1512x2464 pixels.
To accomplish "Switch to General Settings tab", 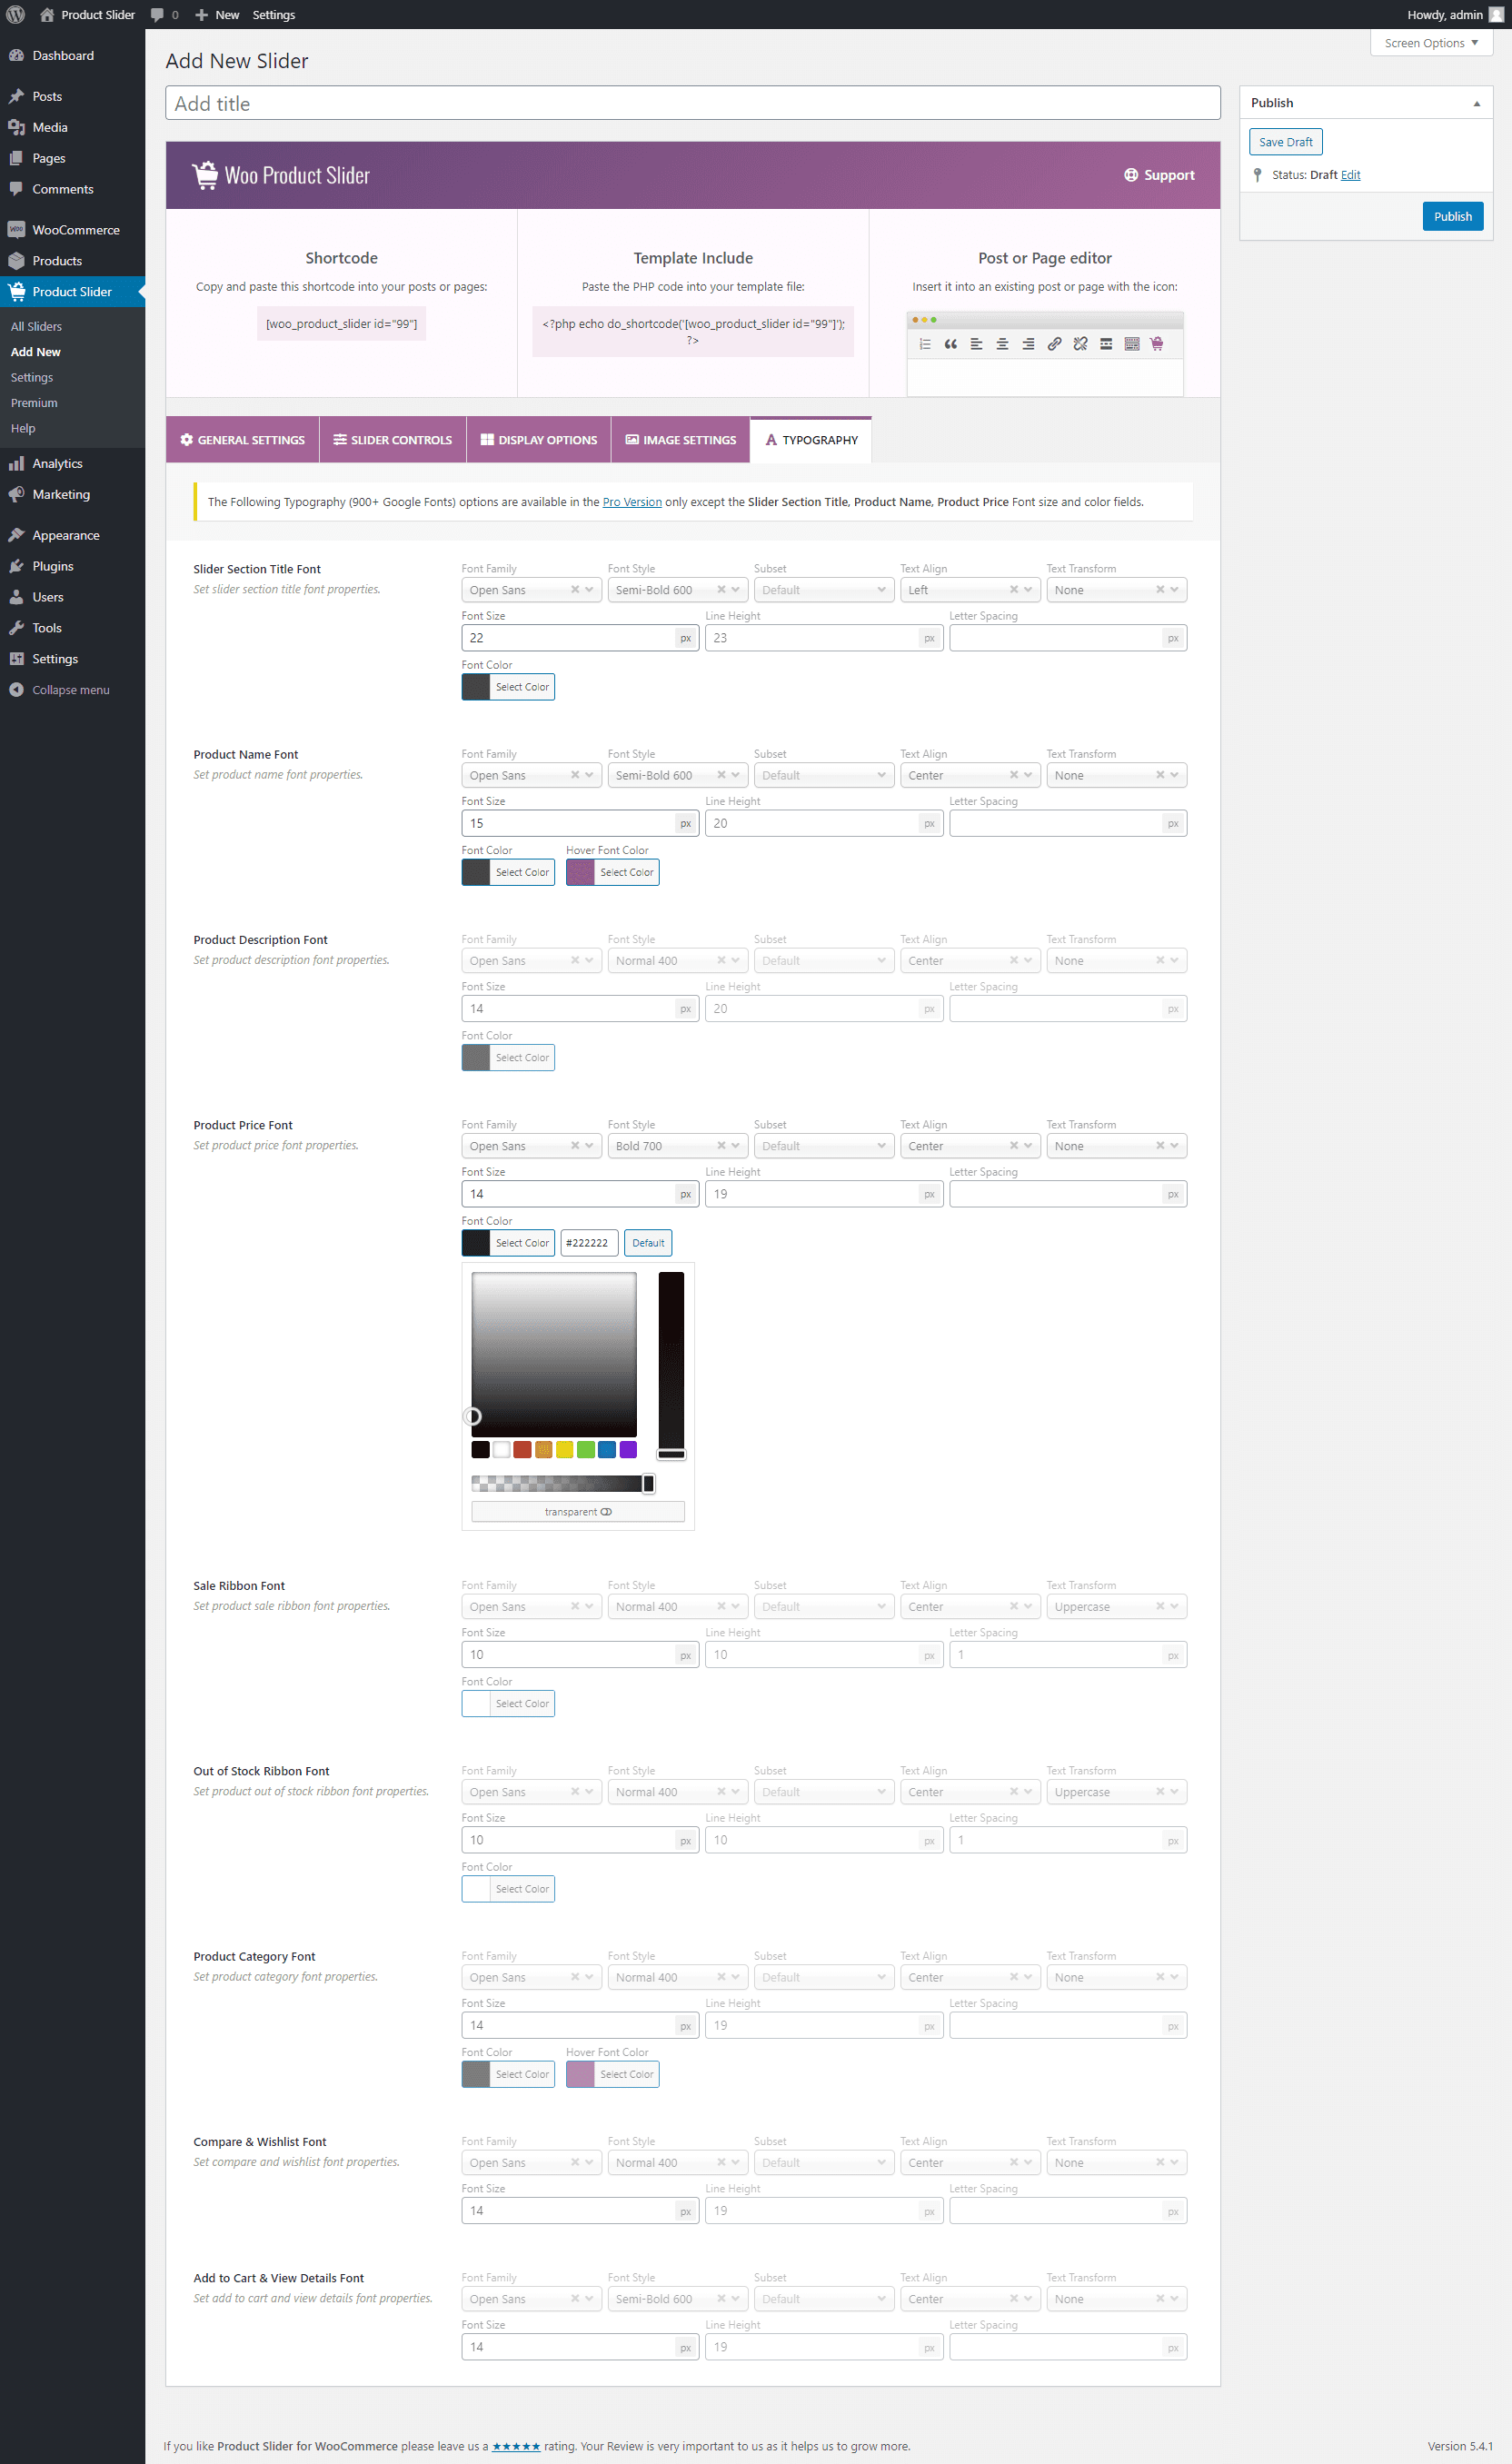I will click(242, 440).
